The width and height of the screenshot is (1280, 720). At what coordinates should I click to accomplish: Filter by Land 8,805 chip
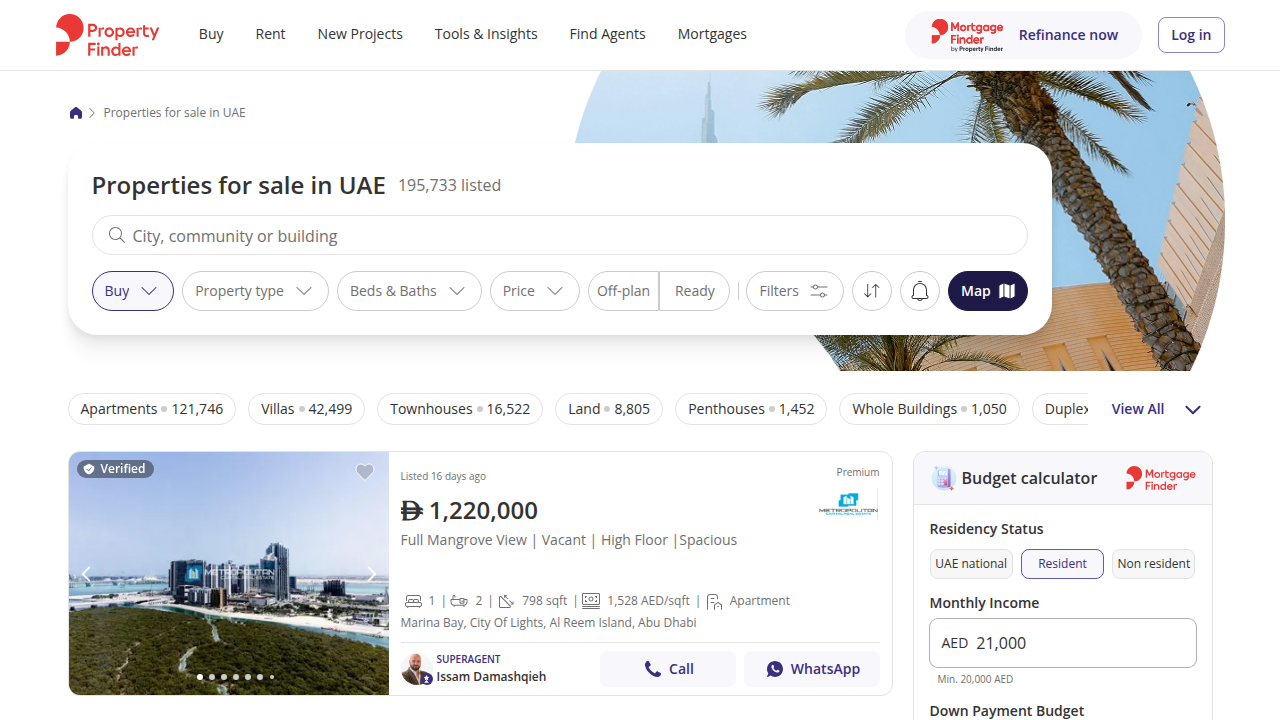pyautogui.click(x=609, y=409)
